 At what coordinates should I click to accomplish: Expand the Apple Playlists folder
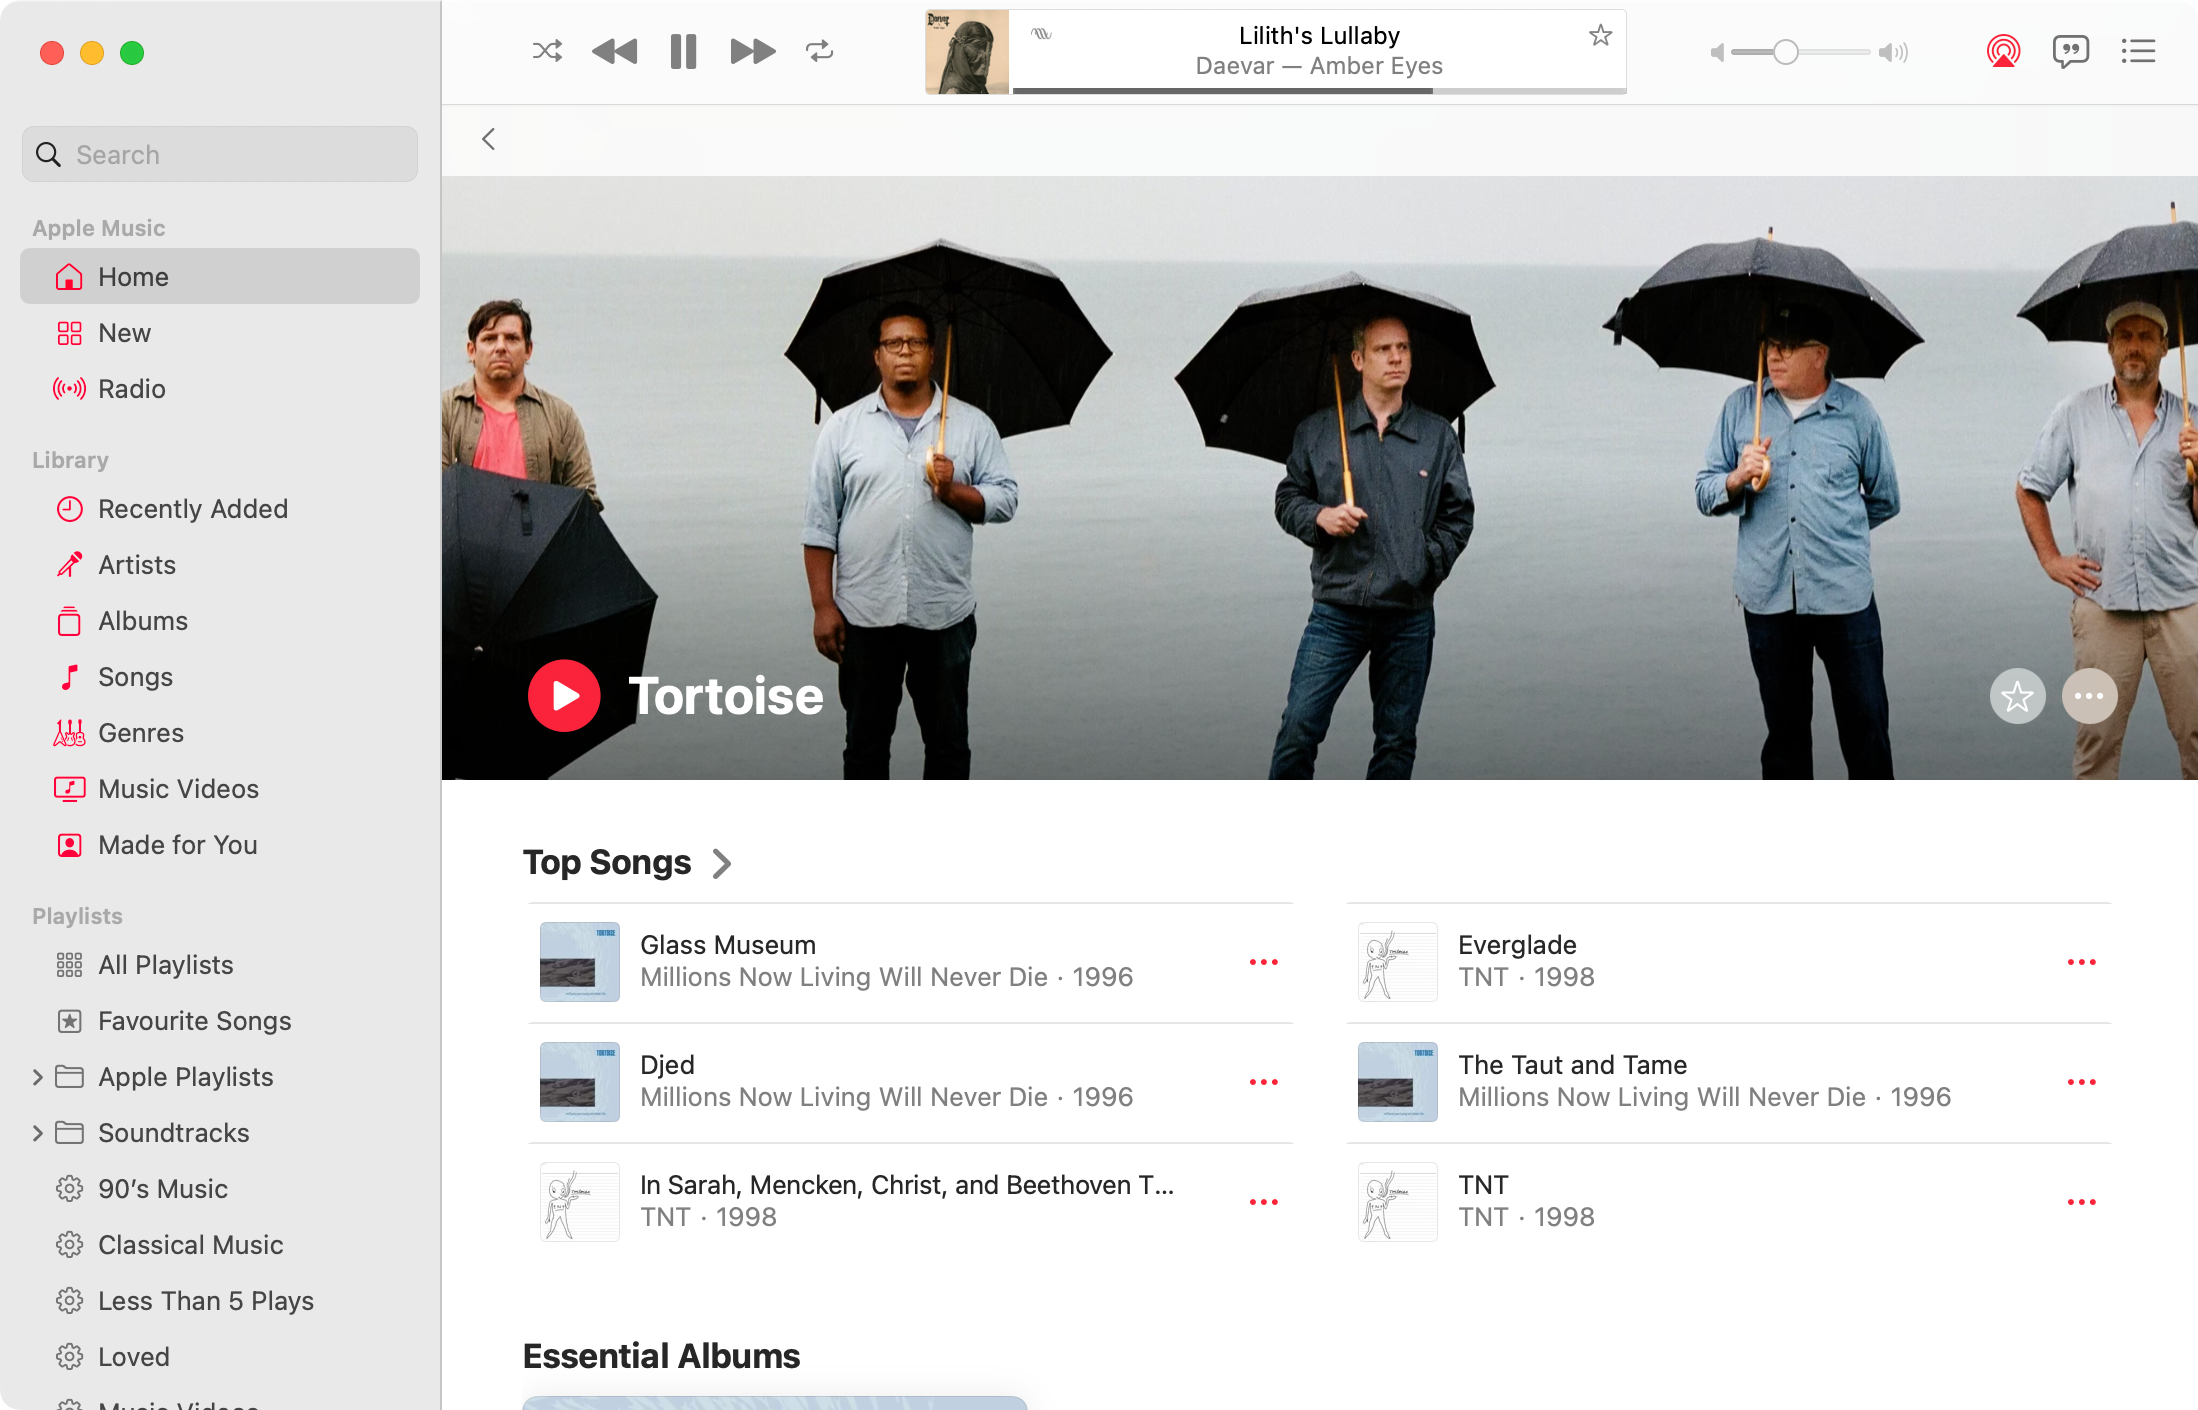click(38, 1077)
